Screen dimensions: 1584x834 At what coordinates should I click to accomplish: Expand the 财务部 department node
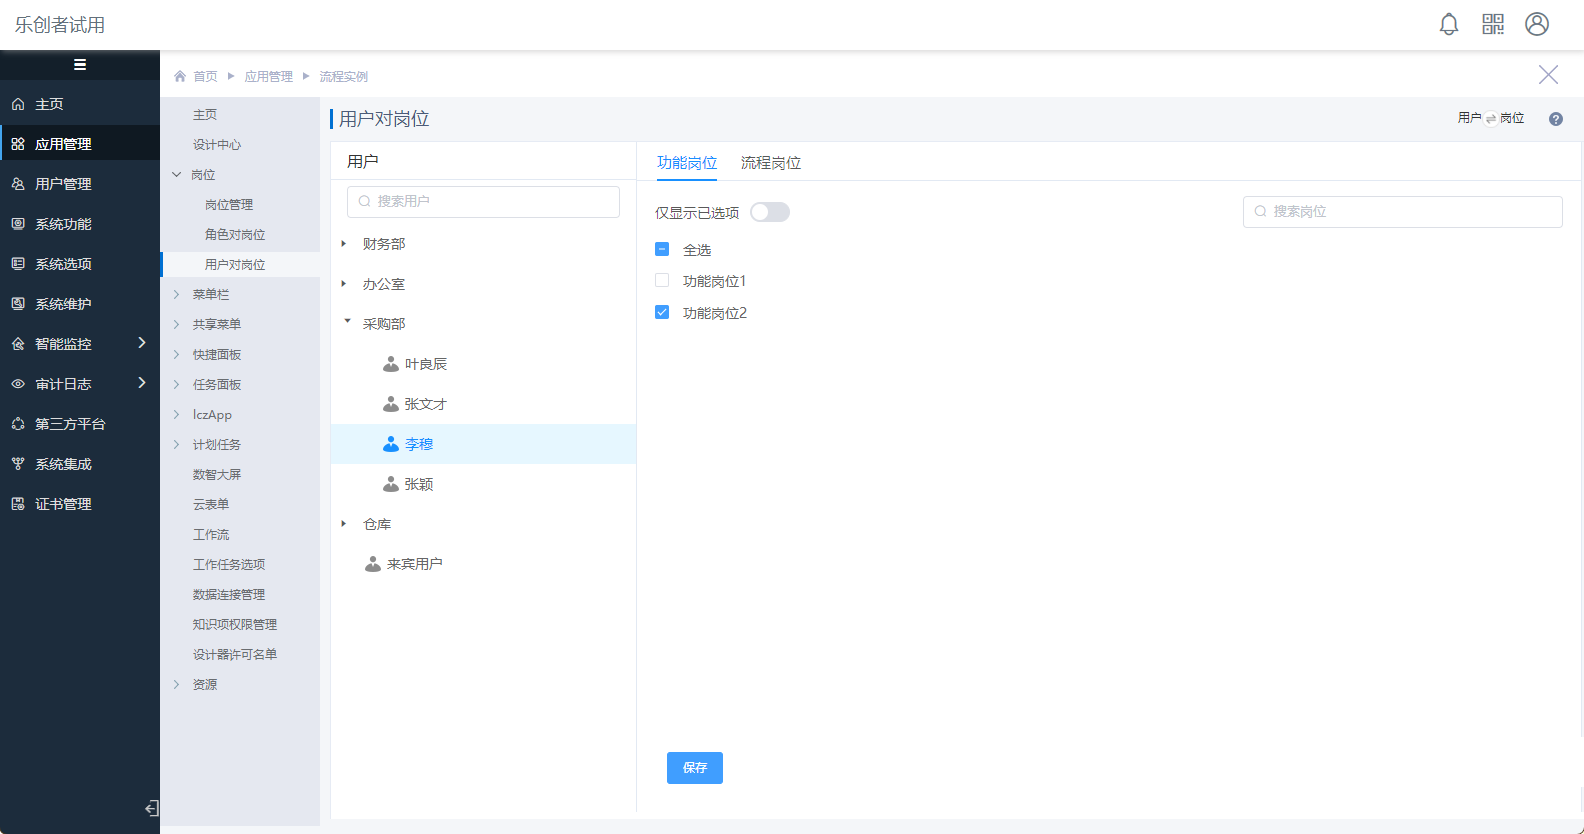tap(344, 244)
